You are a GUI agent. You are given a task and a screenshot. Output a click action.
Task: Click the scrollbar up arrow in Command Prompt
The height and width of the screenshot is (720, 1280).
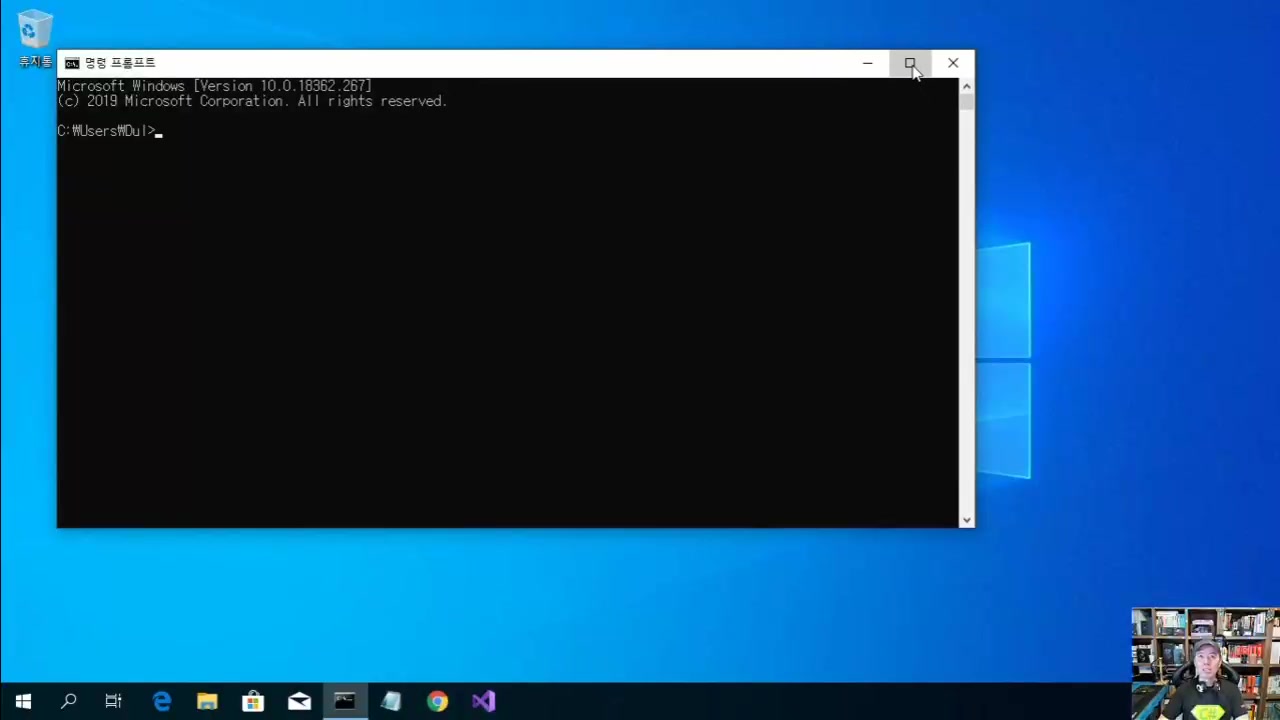click(x=966, y=87)
